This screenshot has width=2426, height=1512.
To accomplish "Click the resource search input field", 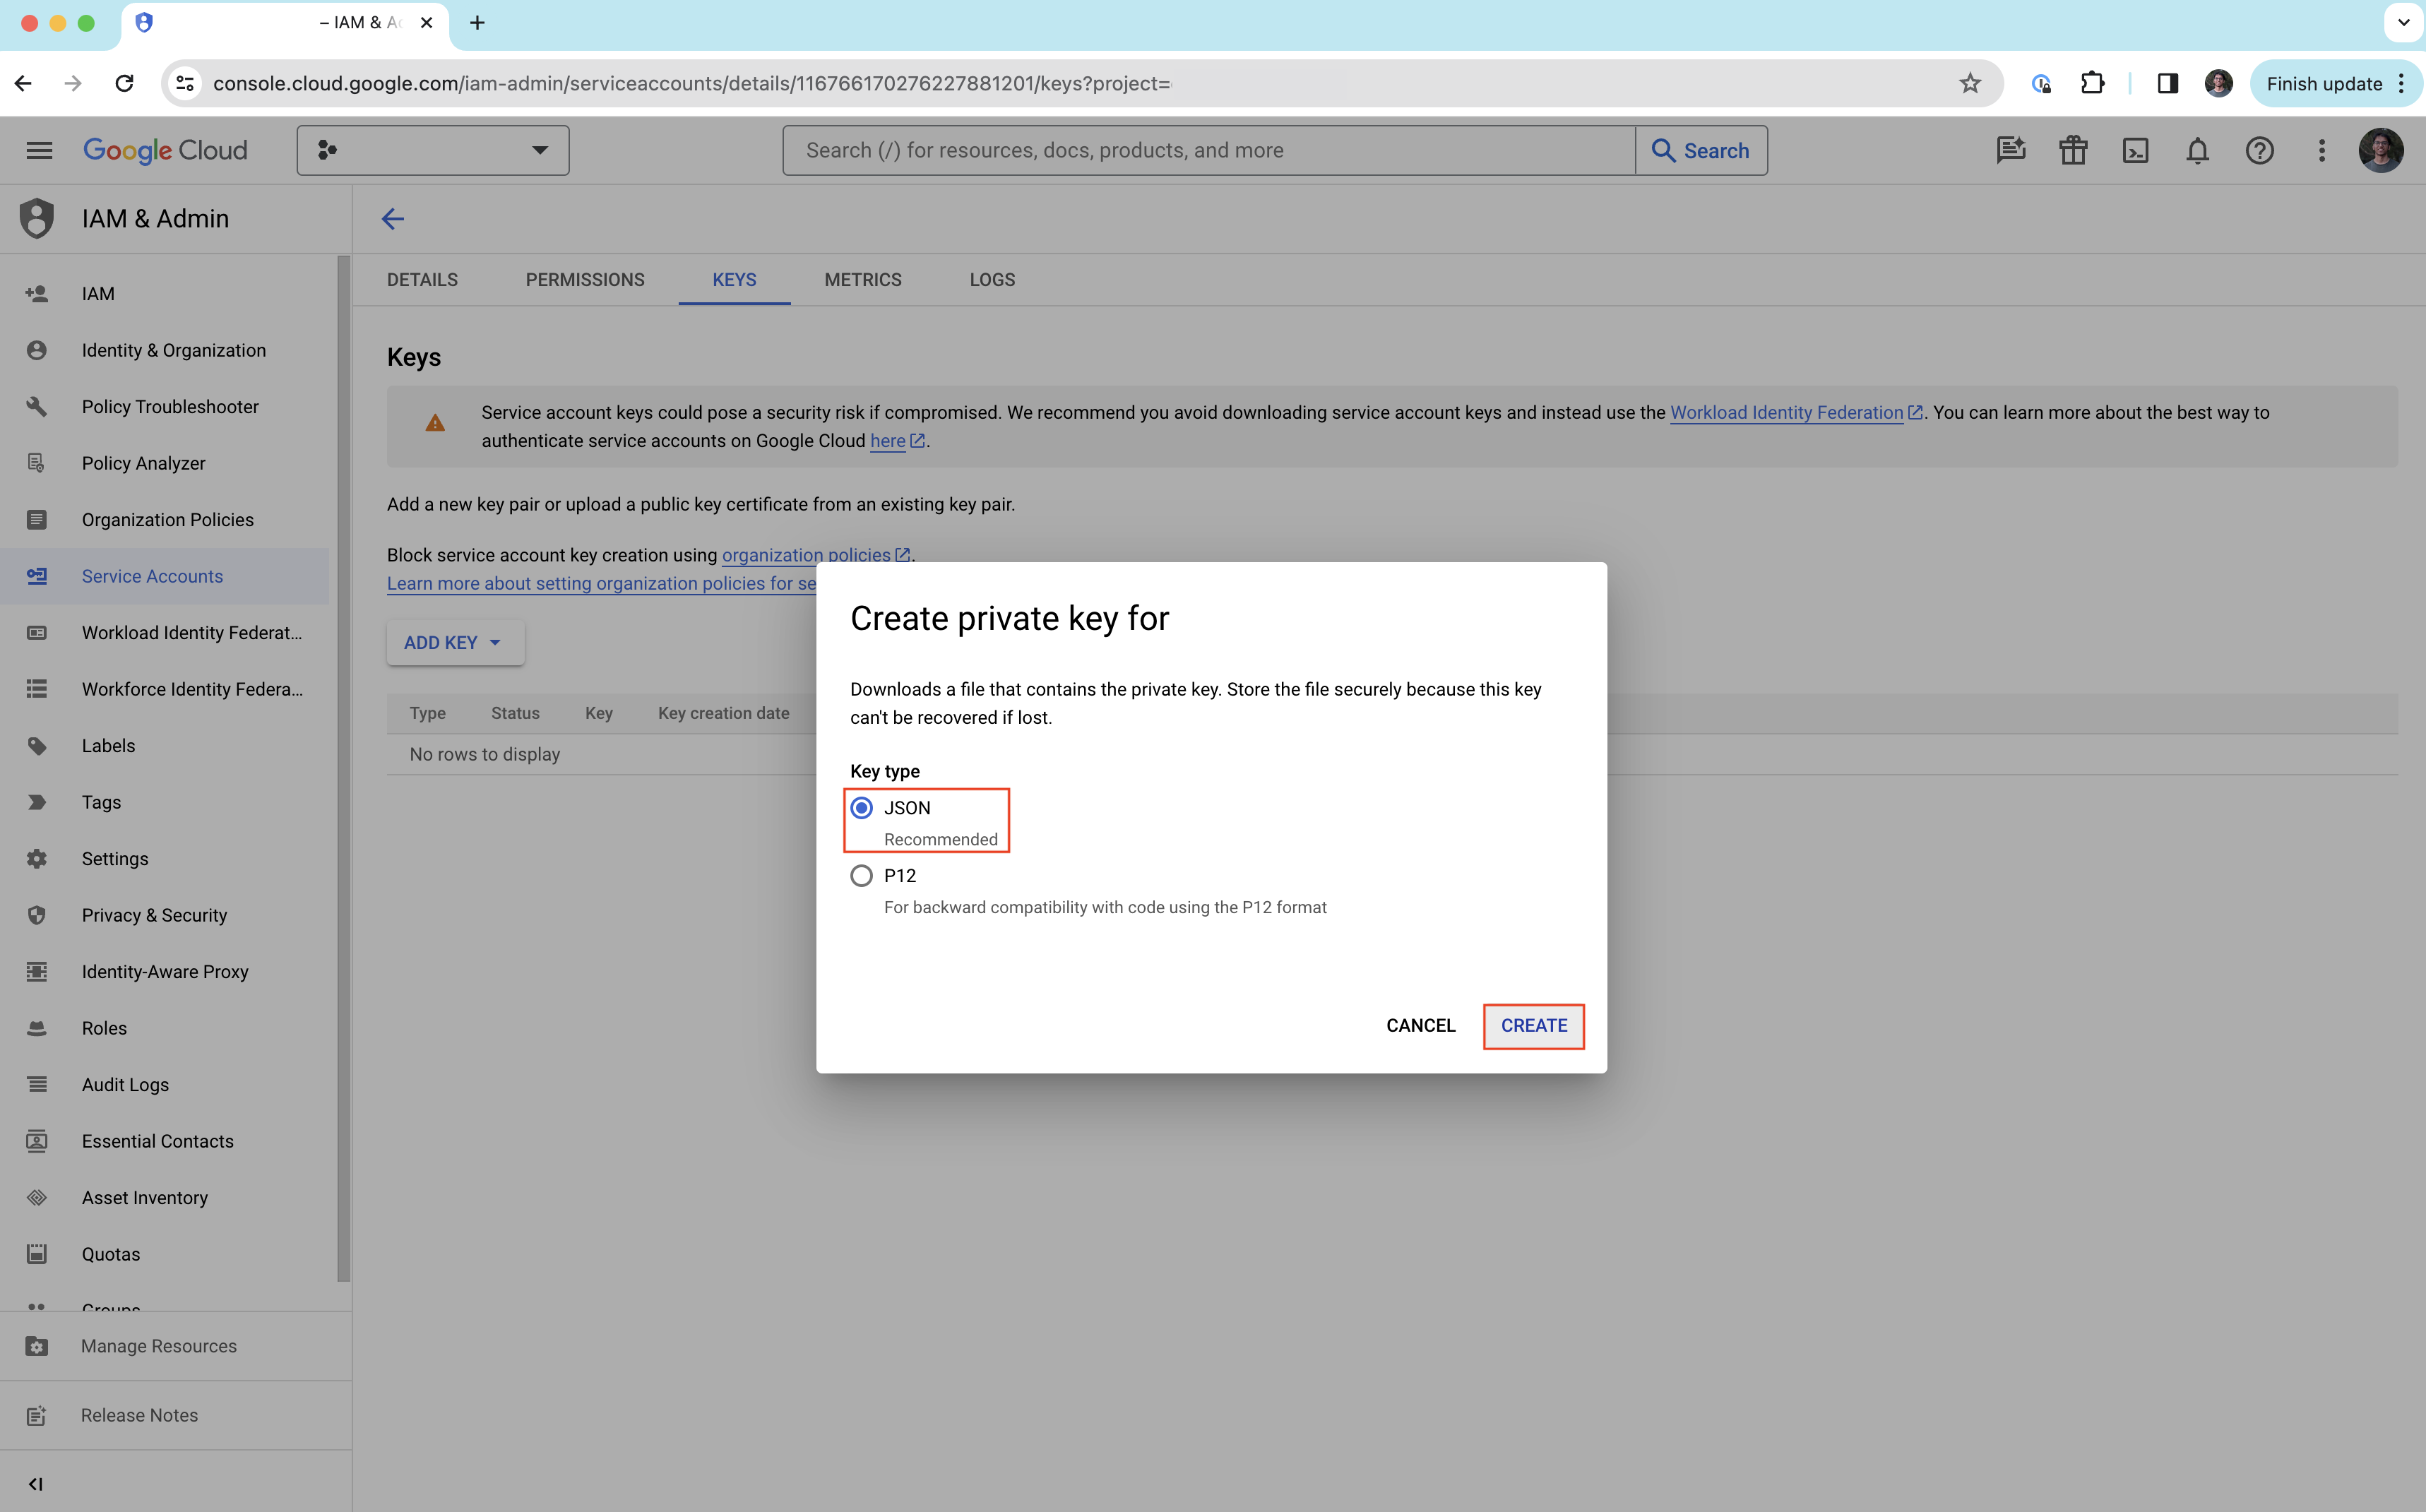I will (x=1208, y=150).
